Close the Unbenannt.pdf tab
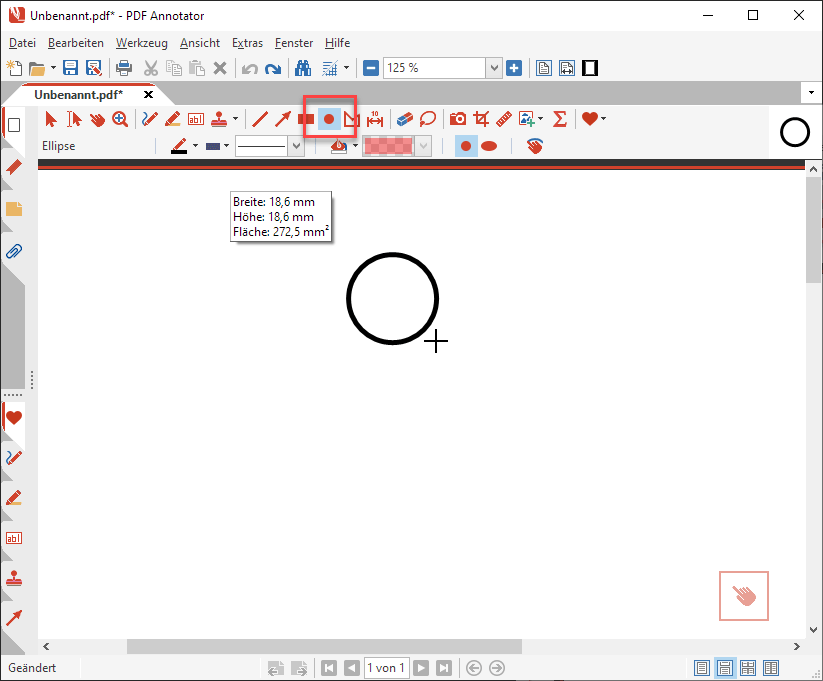The height and width of the screenshot is (681, 823). point(149,95)
